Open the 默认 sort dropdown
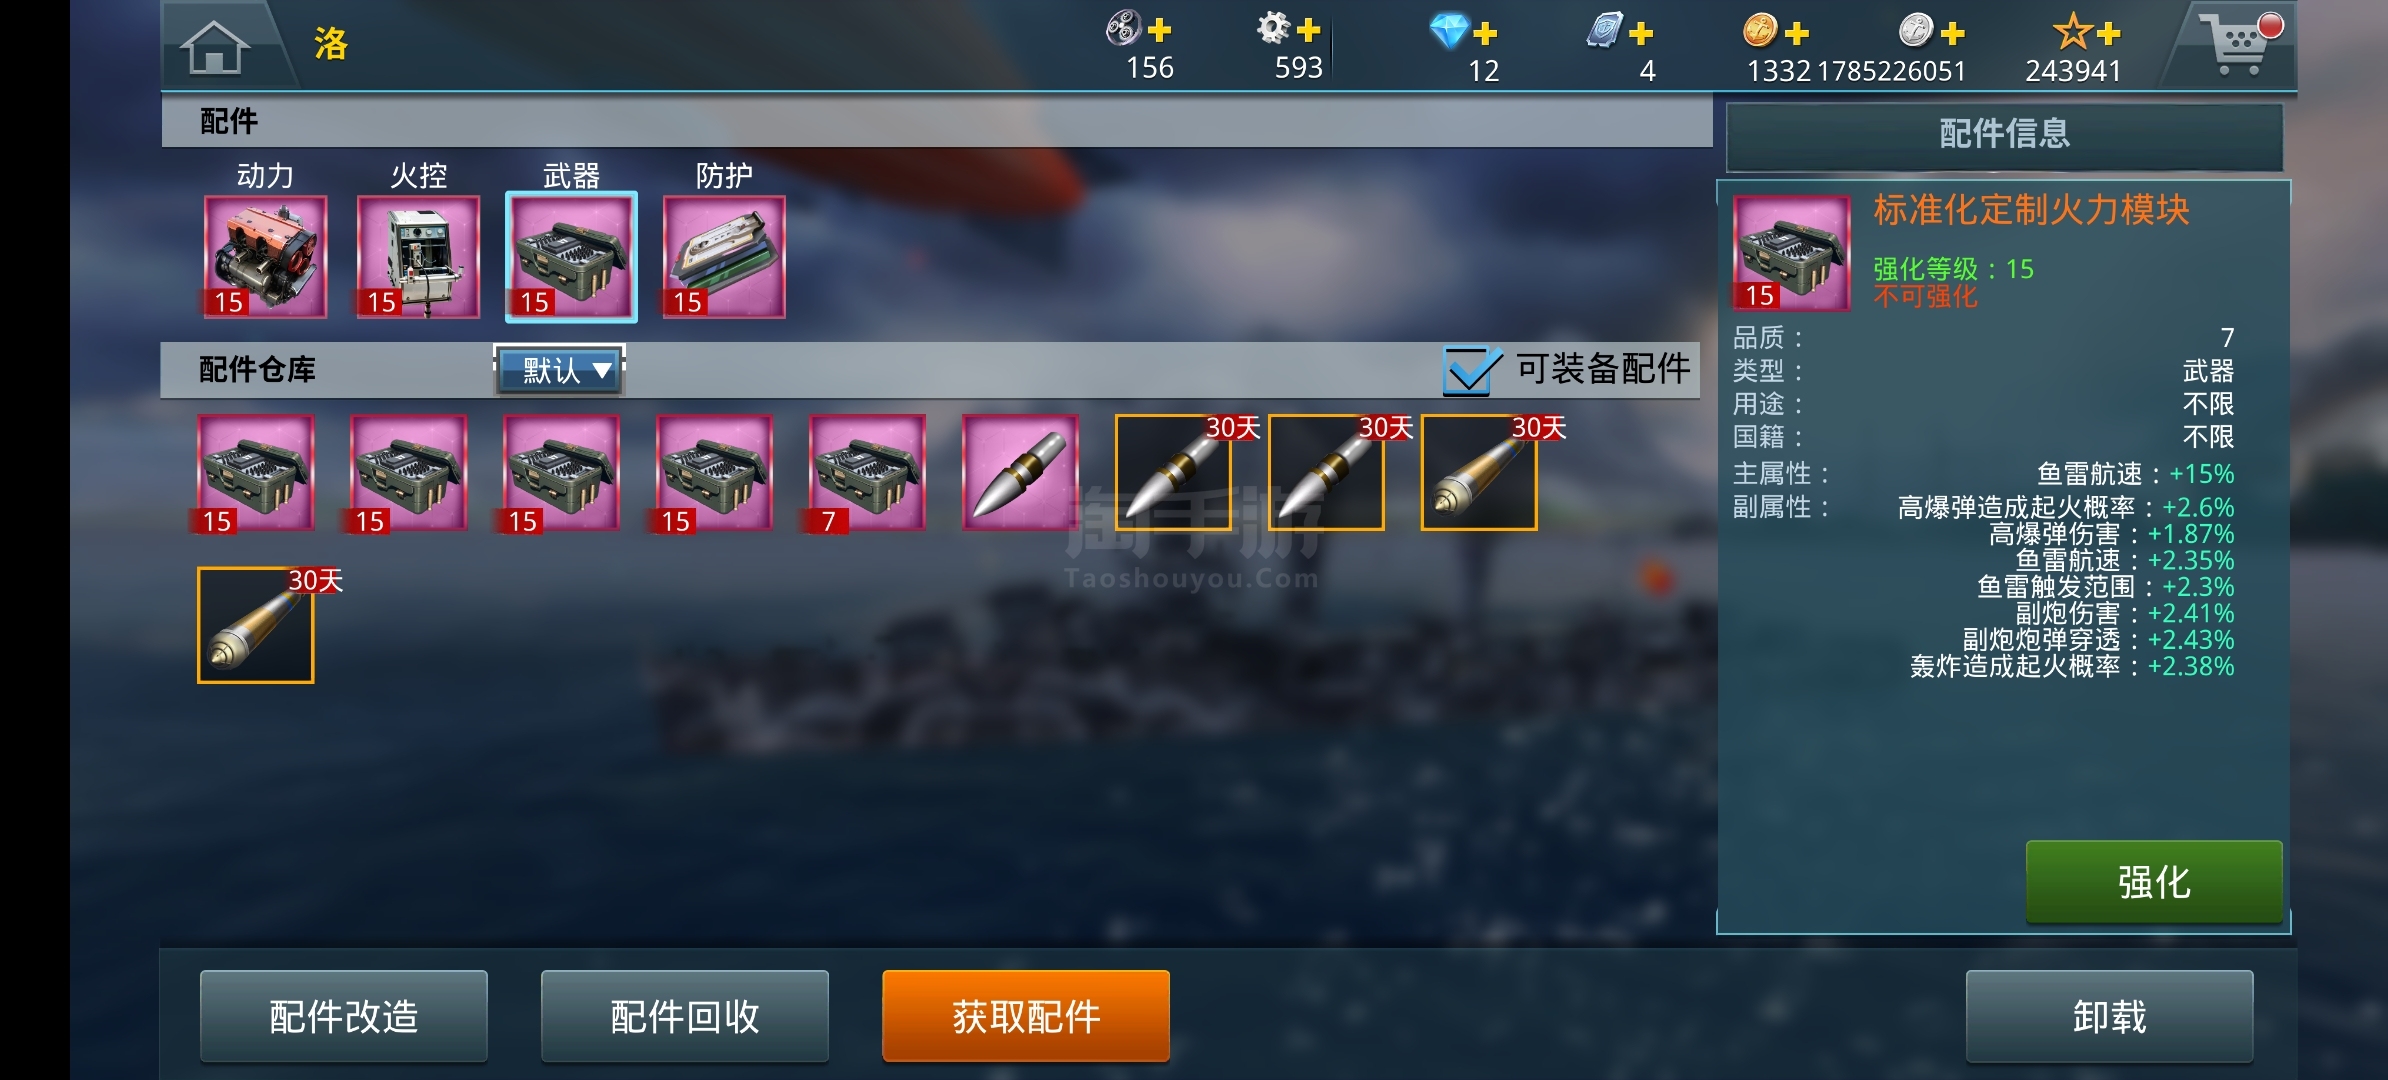2388x1080 pixels. pyautogui.click(x=560, y=370)
